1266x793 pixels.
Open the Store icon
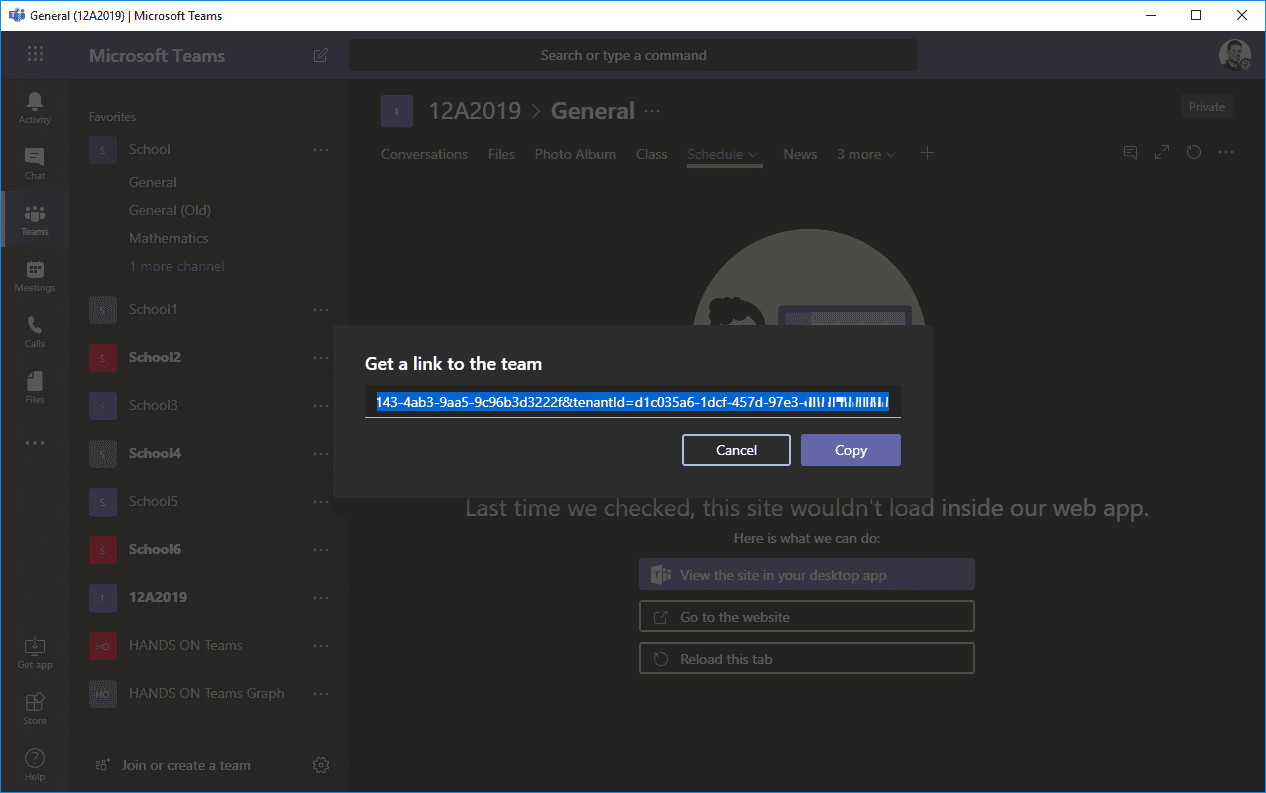click(x=35, y=708)
